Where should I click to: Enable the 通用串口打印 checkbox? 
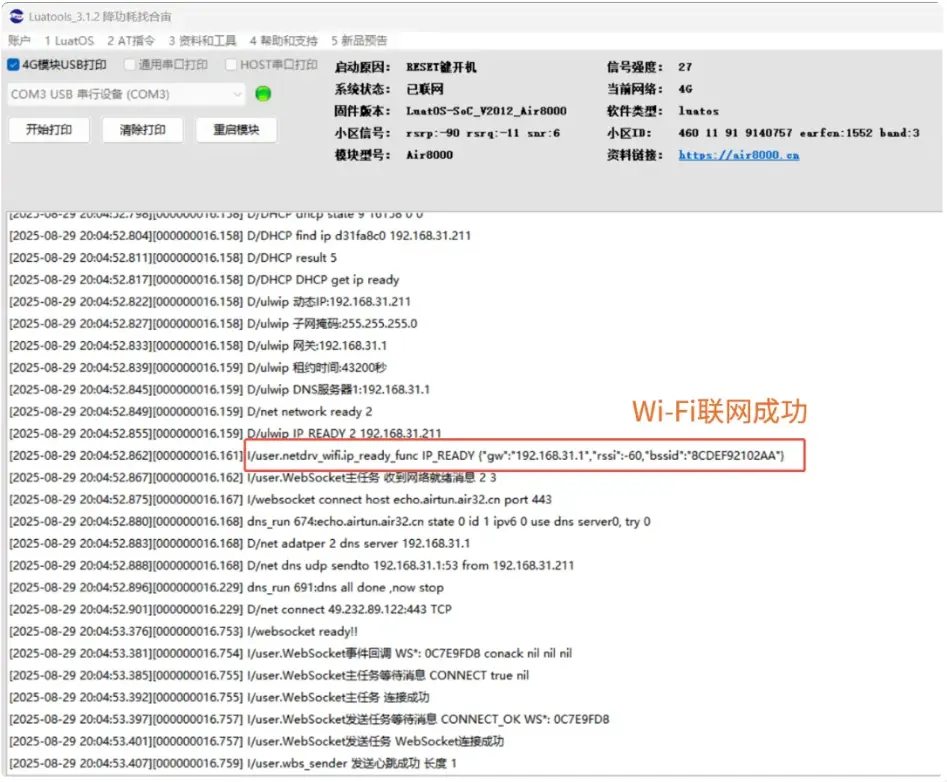[129, 65]
